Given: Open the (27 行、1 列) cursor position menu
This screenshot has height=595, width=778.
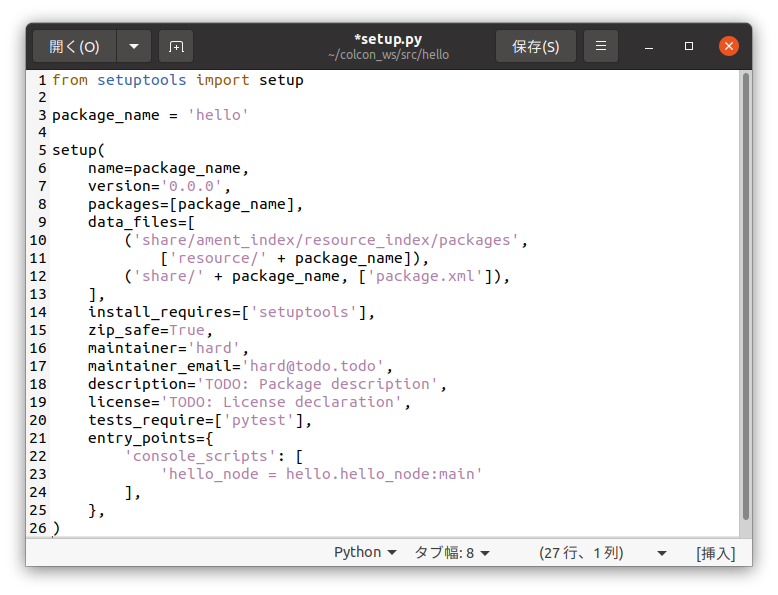Looking at the screenshot, I should [x=602, y=552].
